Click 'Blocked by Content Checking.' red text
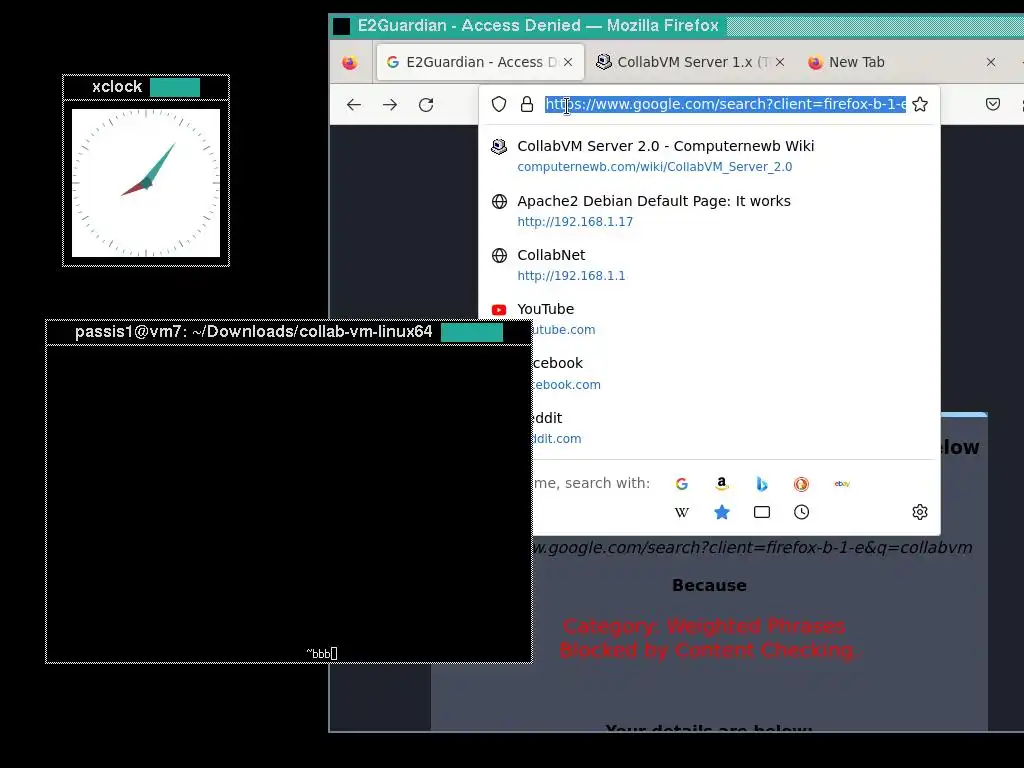 click(x=710, y=650)
